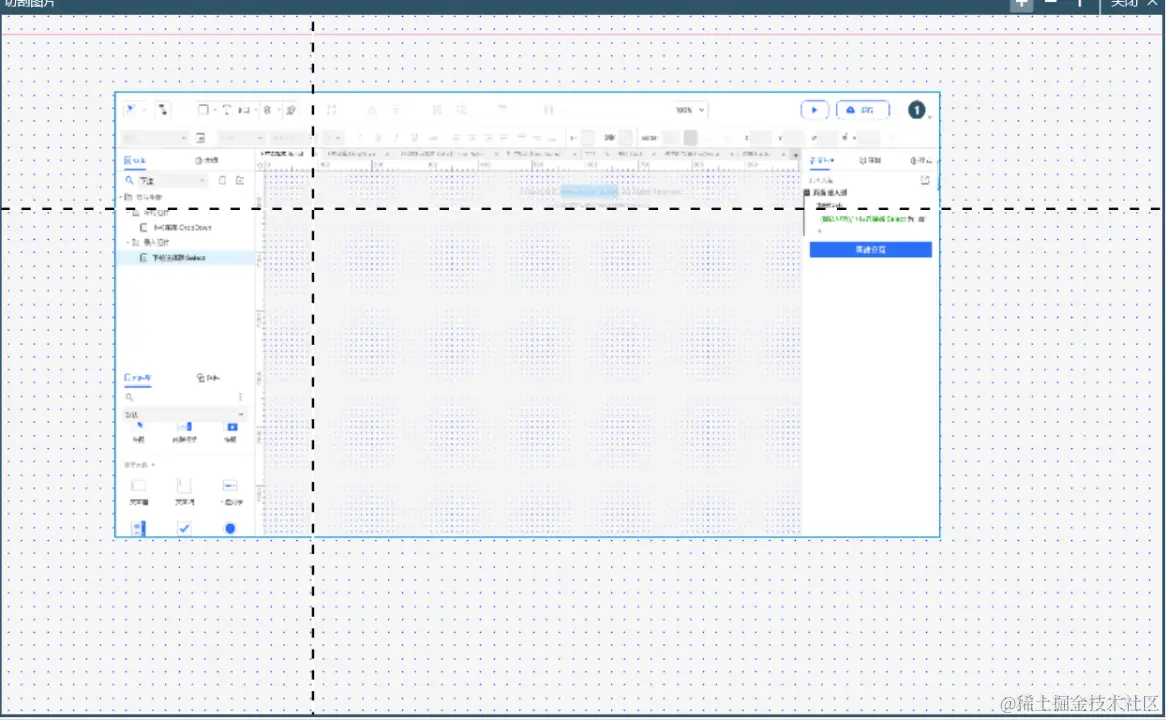The height and width of the screenshot is (720, 1166).
Task: Pick the droplist widget in library
Action: pyautogui.click(x=231, y=491)
